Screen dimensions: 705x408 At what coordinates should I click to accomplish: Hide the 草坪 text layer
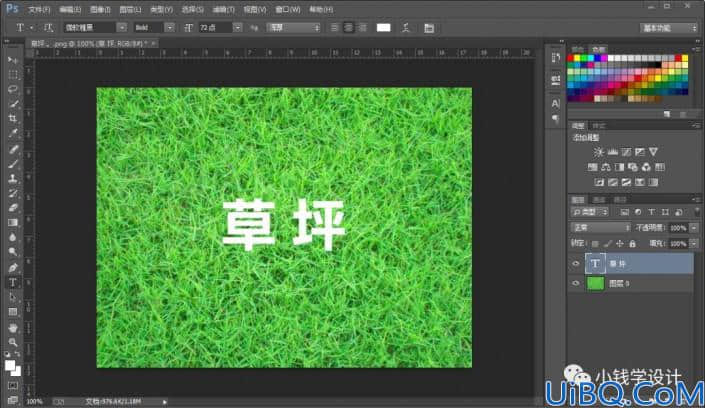pos(576,264)
